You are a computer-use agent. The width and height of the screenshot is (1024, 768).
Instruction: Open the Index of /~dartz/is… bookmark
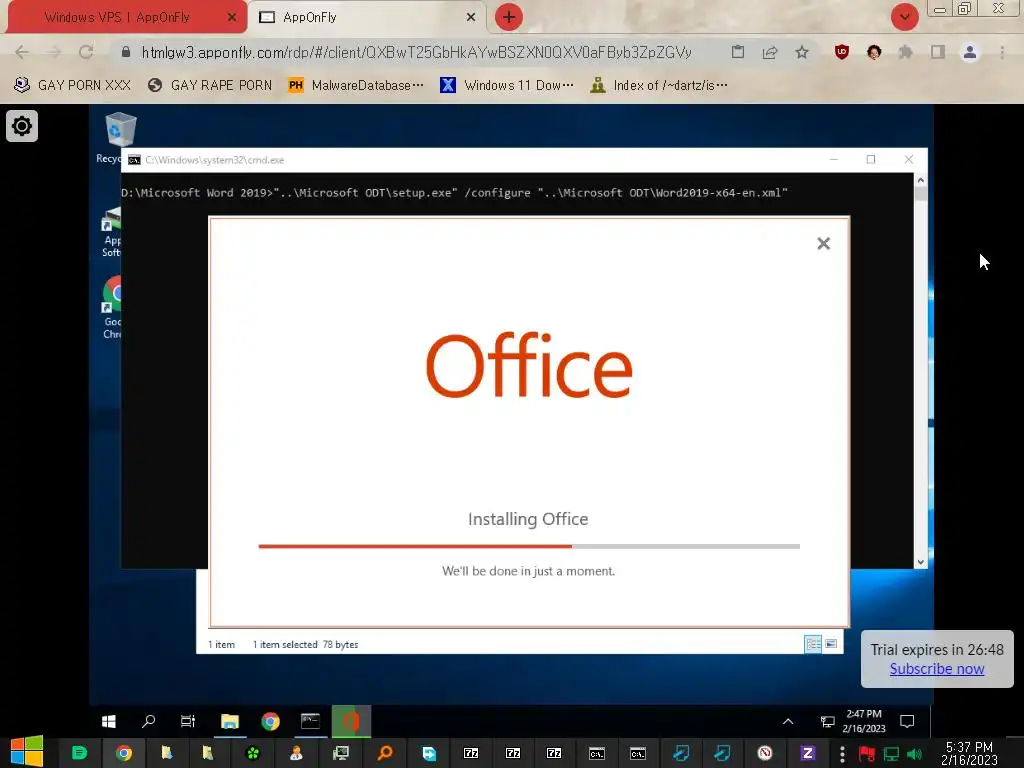pyautogui.click(x=658, y=86)
